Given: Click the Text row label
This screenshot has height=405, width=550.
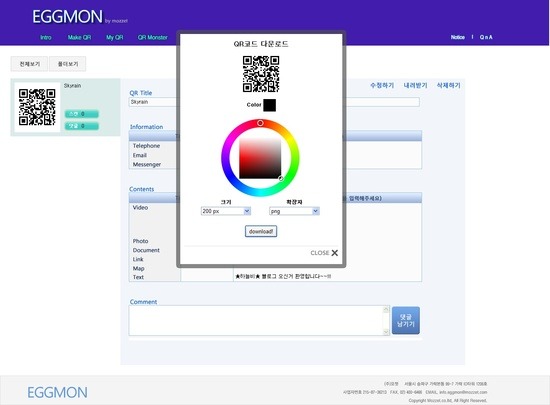Looking at the screenshot, I should pyautogui.click(x=138, y=277).
